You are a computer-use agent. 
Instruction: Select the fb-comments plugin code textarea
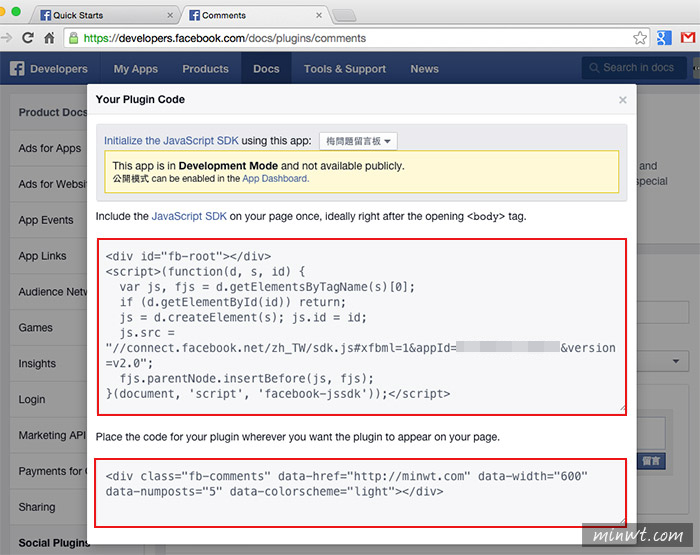pyautogui.click(x=360, y=492)
